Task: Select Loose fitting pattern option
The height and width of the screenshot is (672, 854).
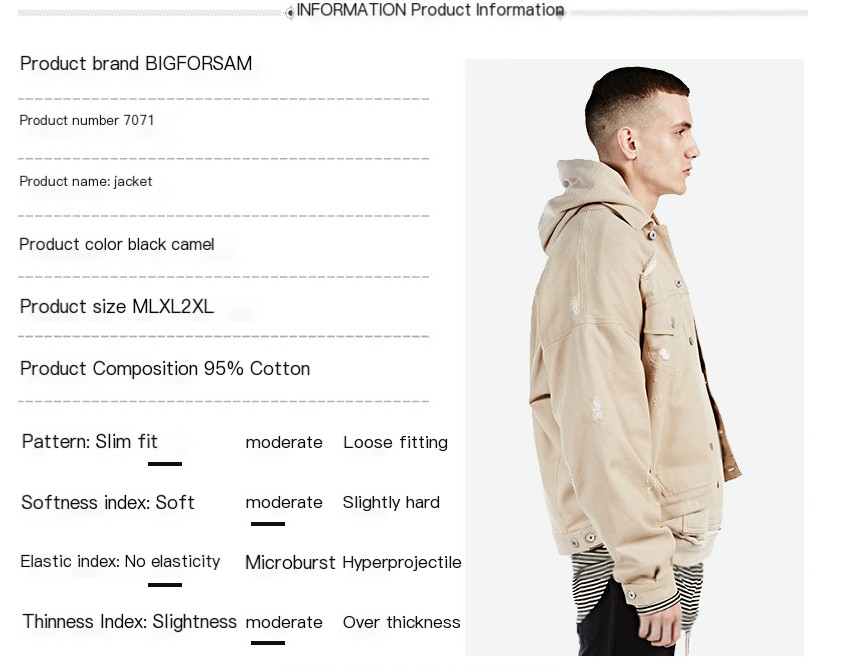Action: [x=395, y=443]
